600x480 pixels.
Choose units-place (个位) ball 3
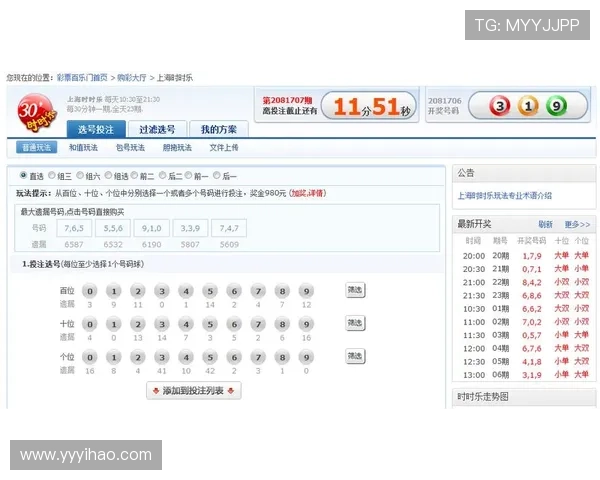(162, 358)
